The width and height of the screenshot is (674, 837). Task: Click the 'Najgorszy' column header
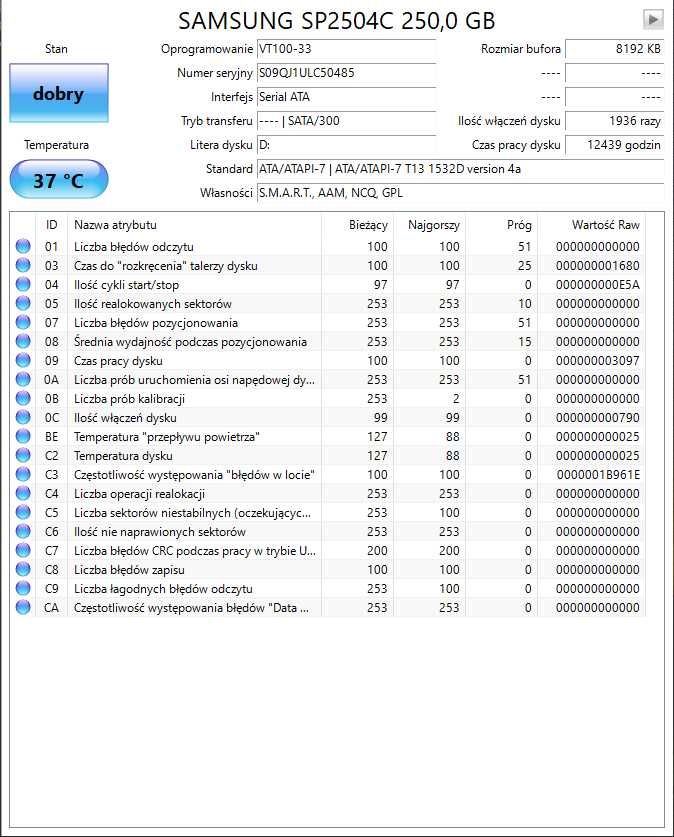coord(430,225)
